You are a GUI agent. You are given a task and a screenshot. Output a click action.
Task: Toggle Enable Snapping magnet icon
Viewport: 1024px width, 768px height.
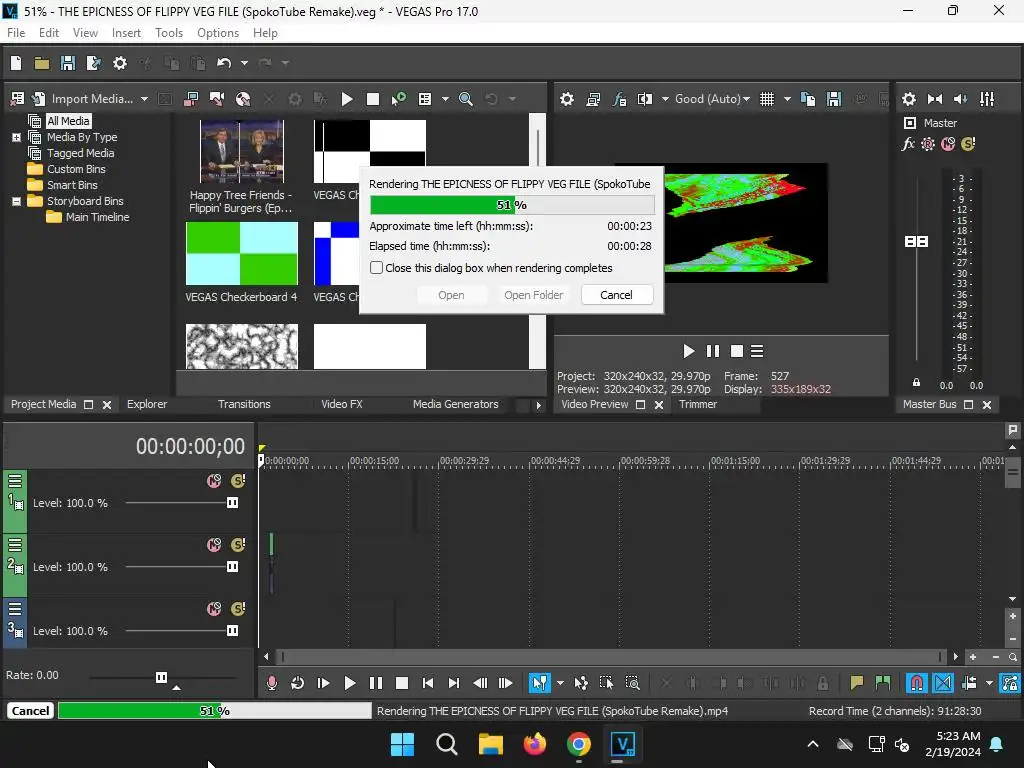916,683
